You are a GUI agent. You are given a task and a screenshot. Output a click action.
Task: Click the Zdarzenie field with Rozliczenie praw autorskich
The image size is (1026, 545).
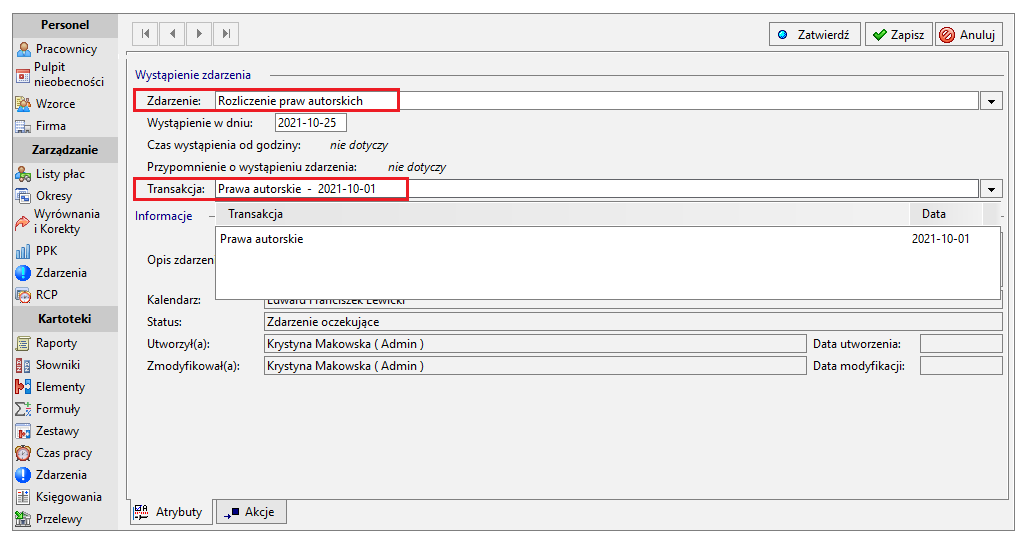point(597,101)
